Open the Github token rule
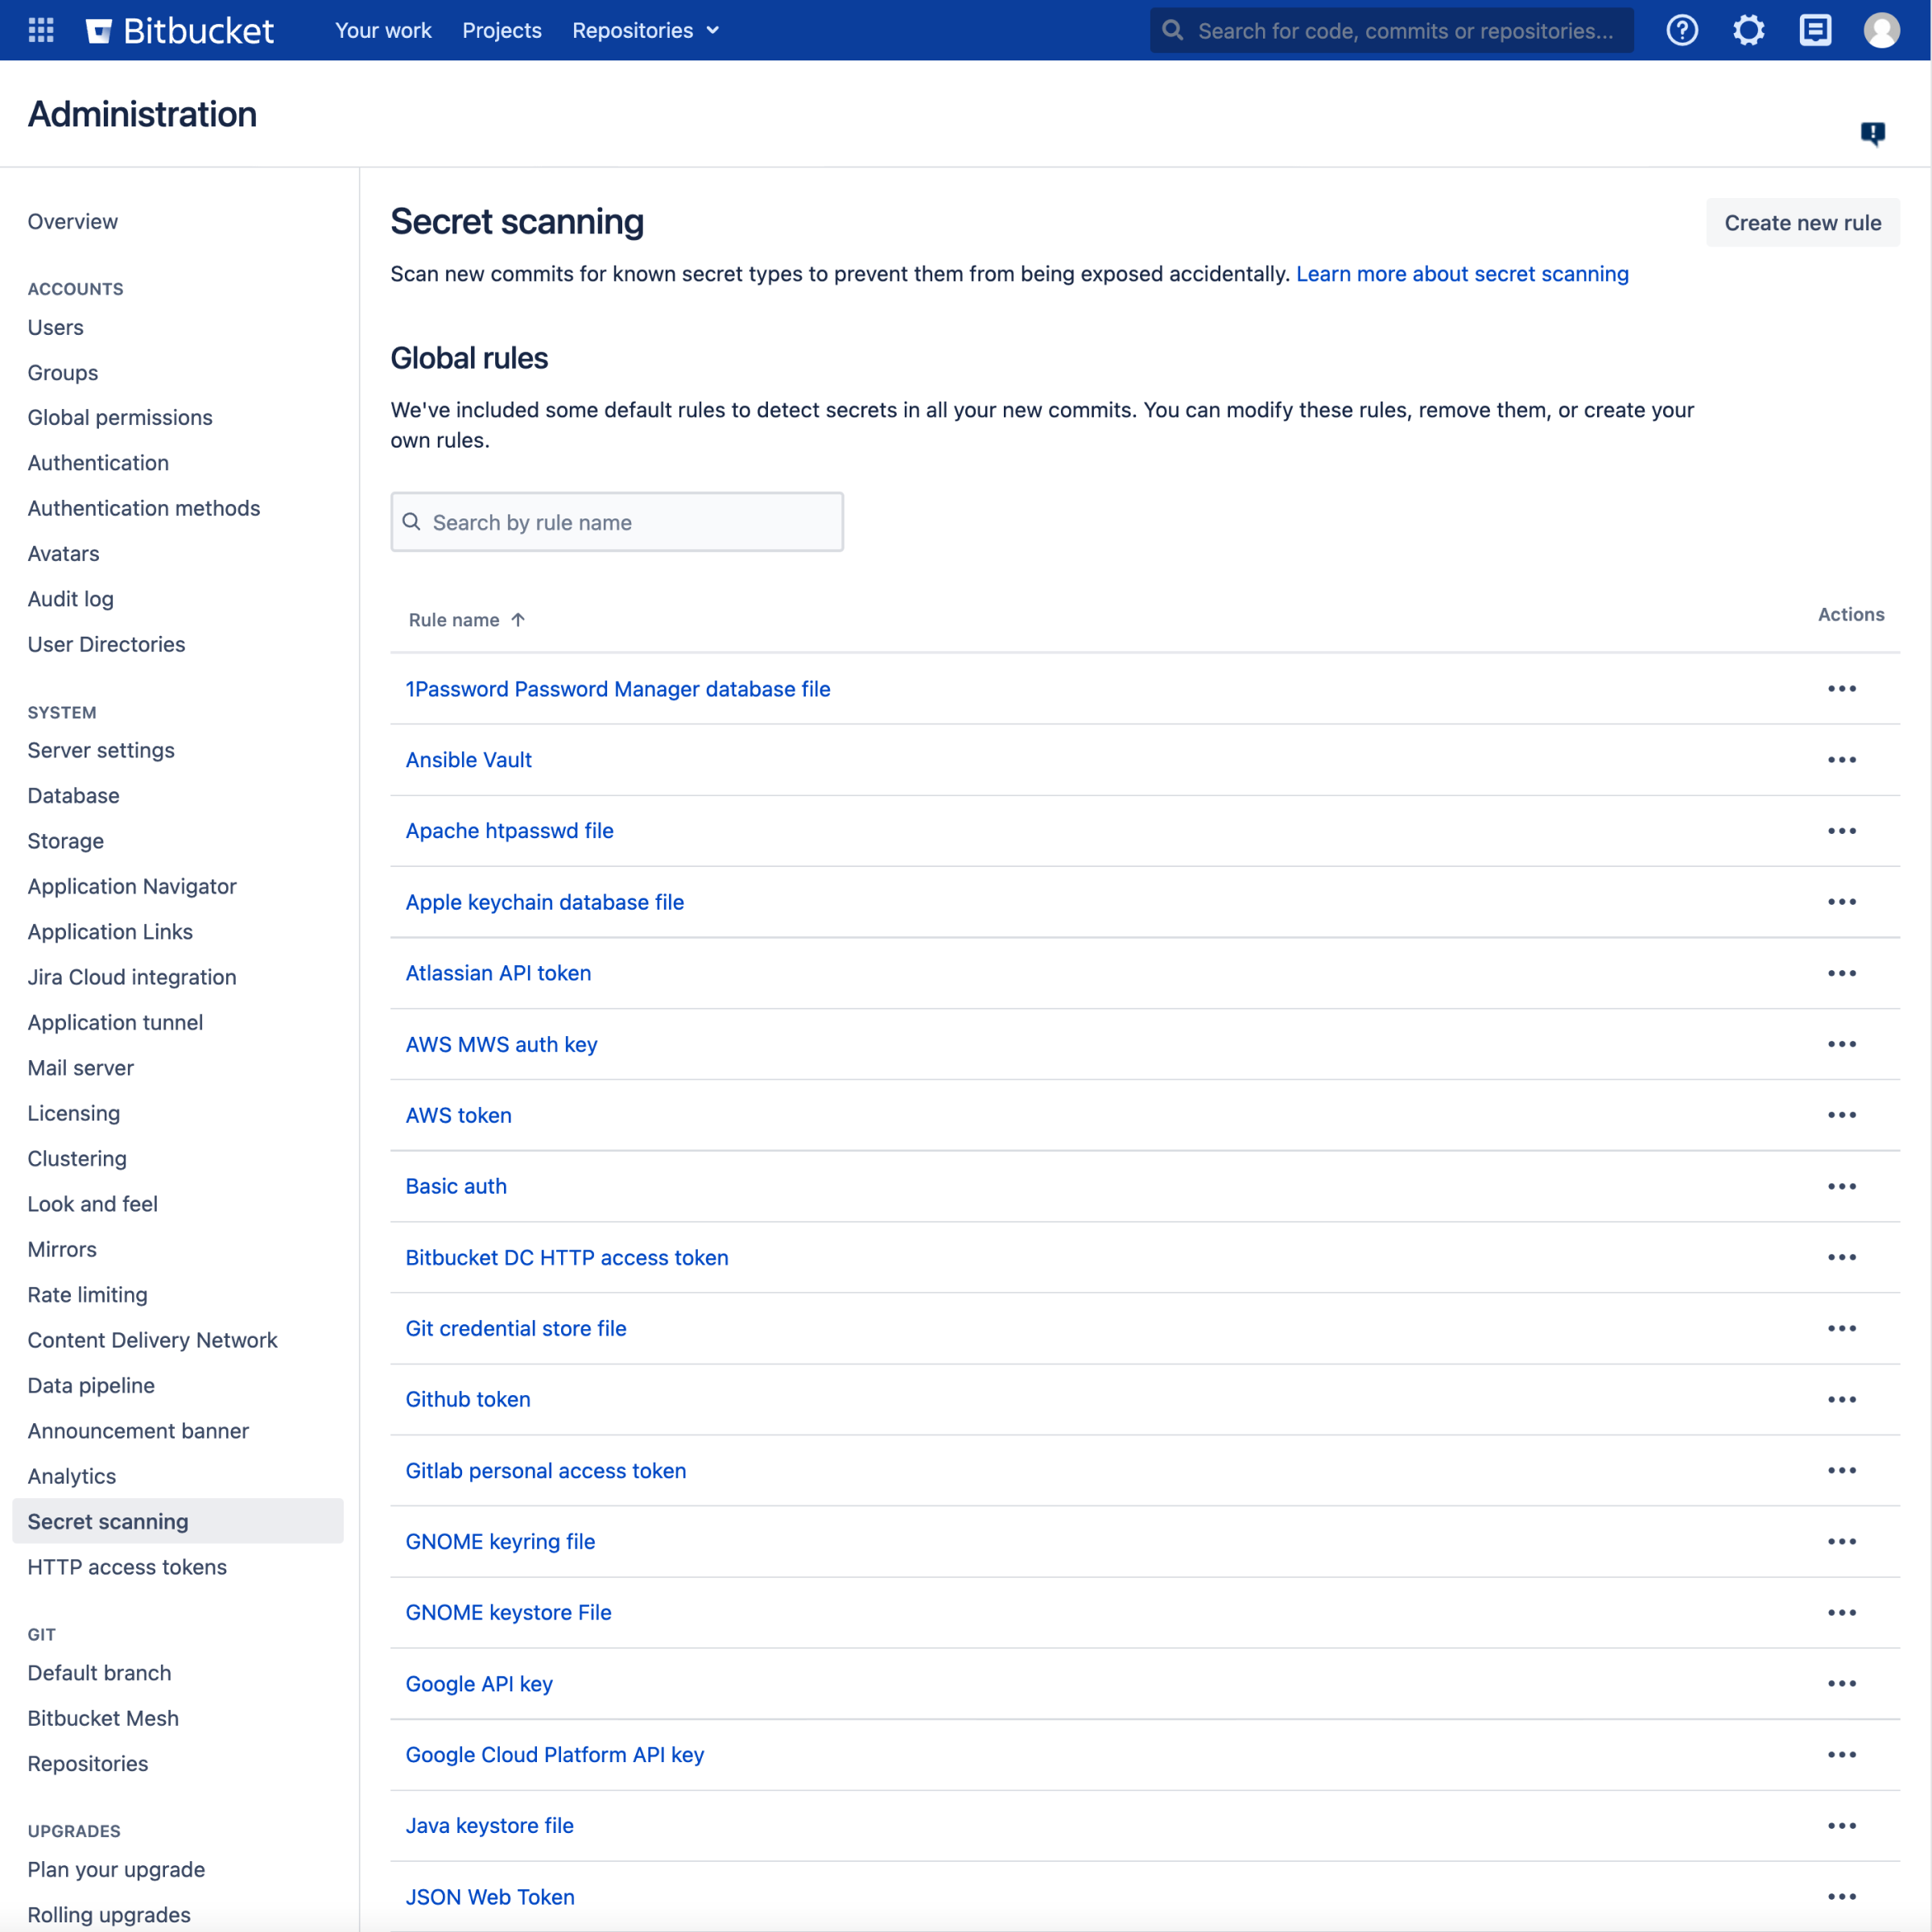 point(467,1399)
